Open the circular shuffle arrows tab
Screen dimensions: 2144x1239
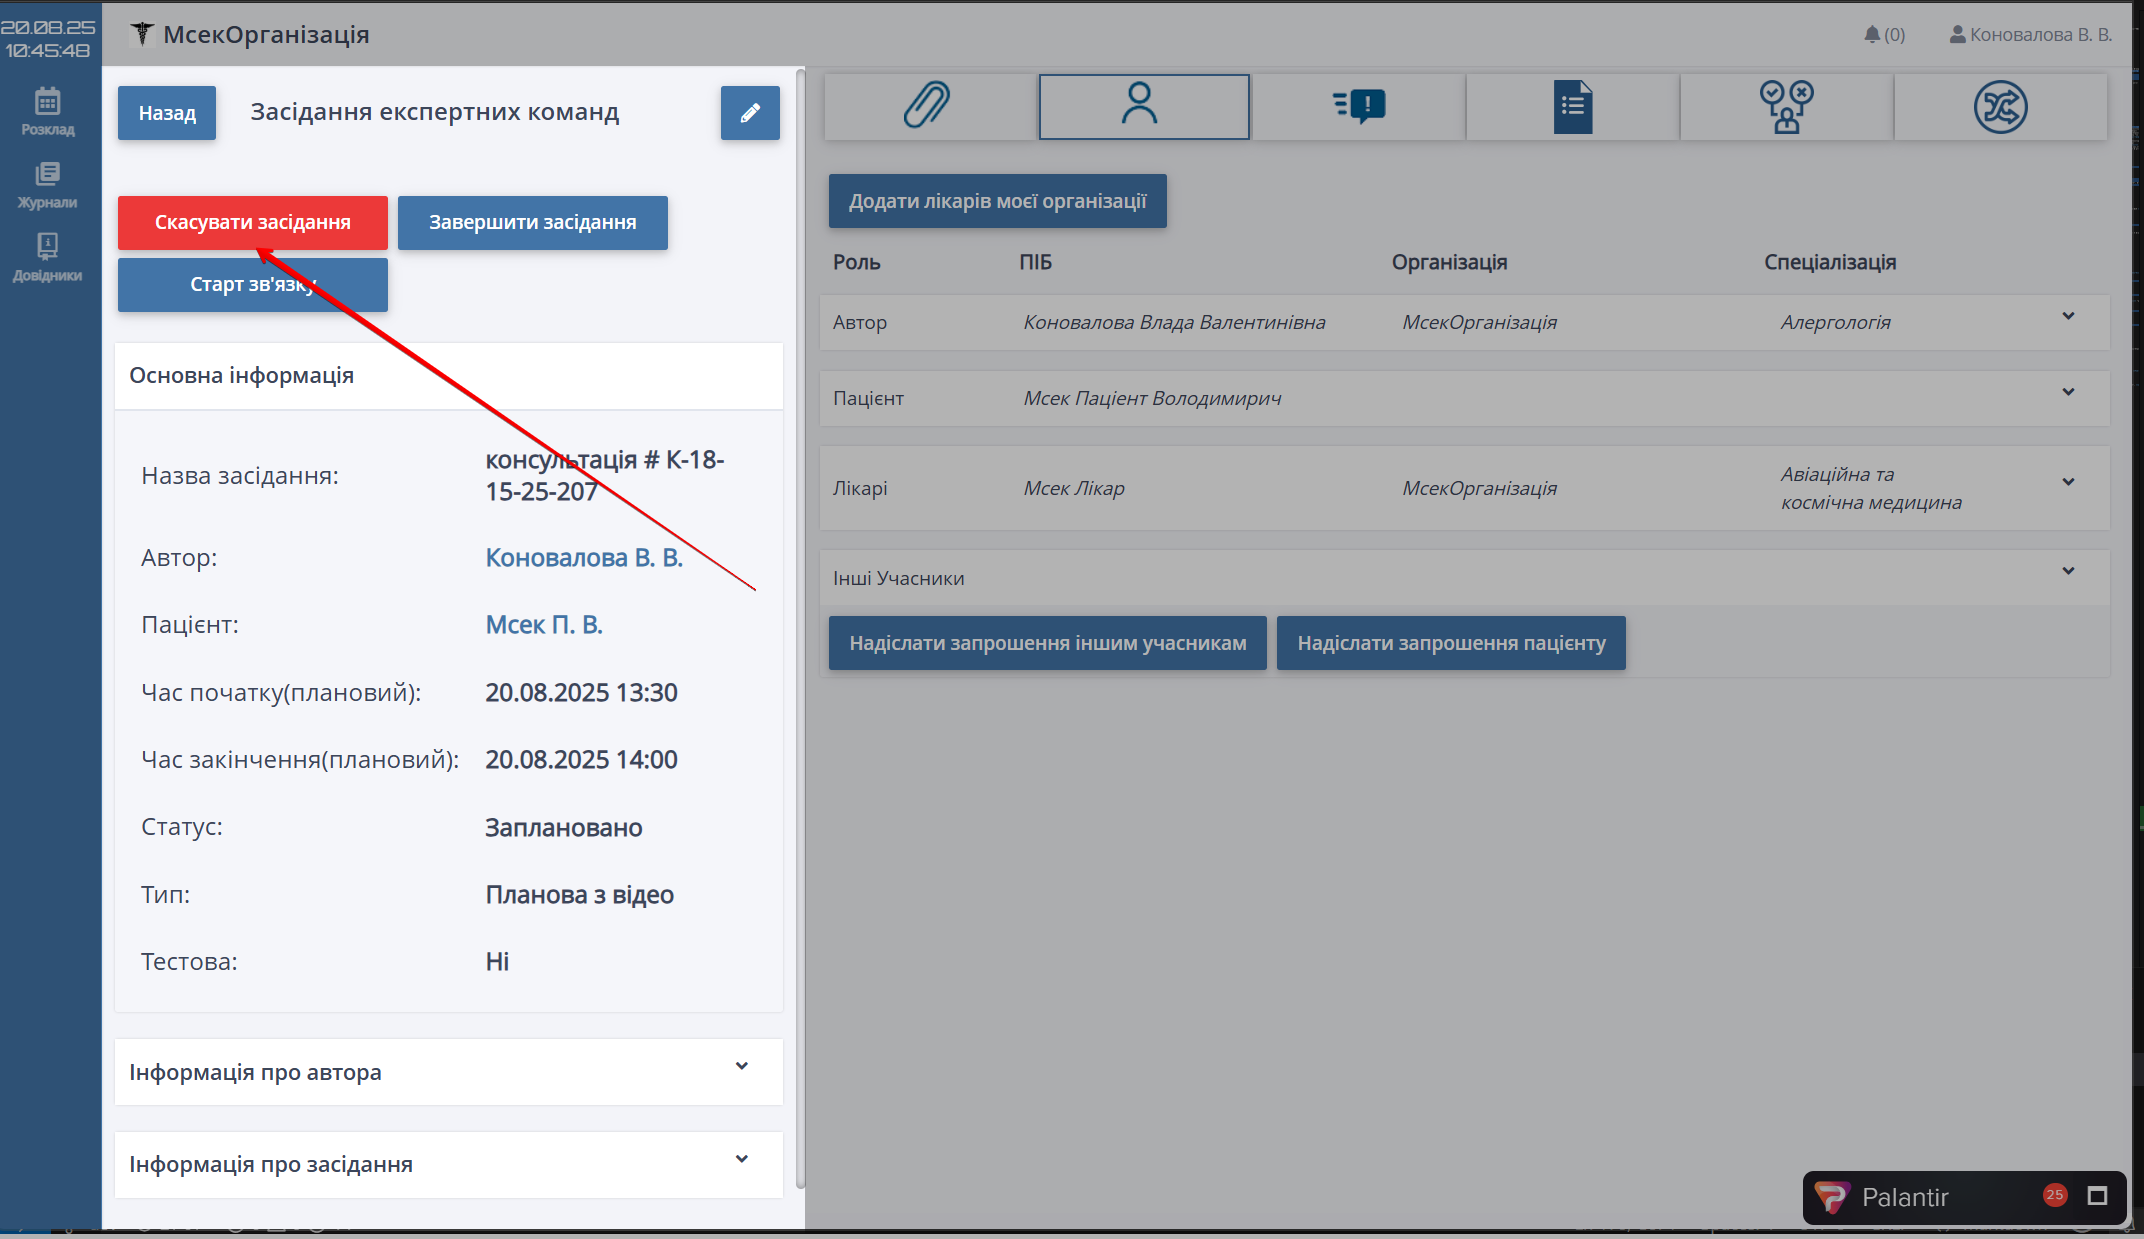[x=2000, y=106]
